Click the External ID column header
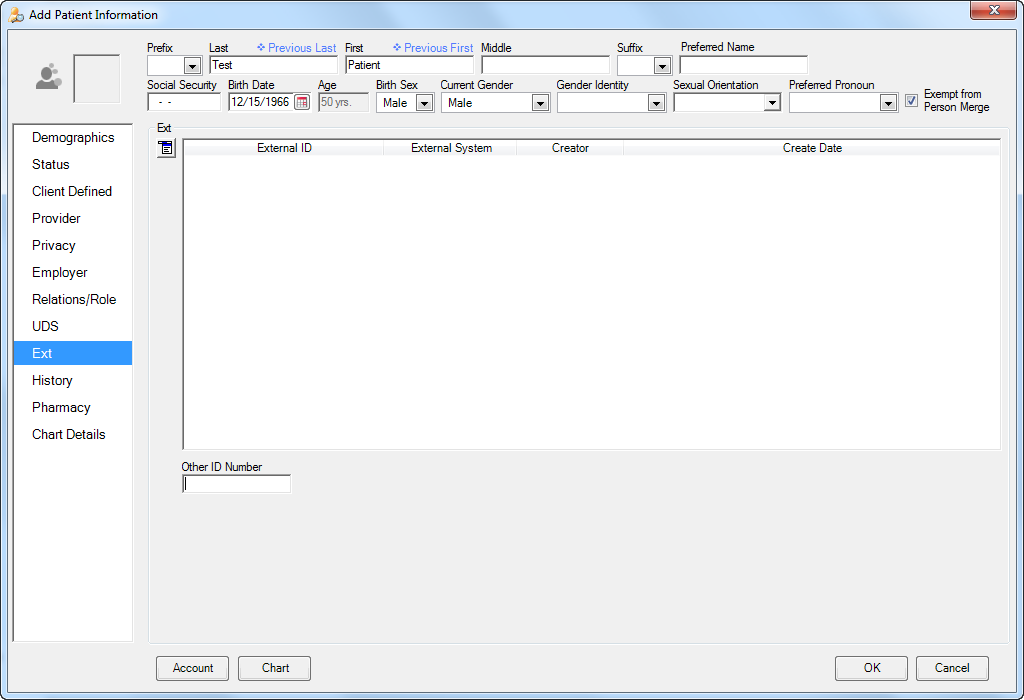 pyautogui.click(x=284, y=148)
